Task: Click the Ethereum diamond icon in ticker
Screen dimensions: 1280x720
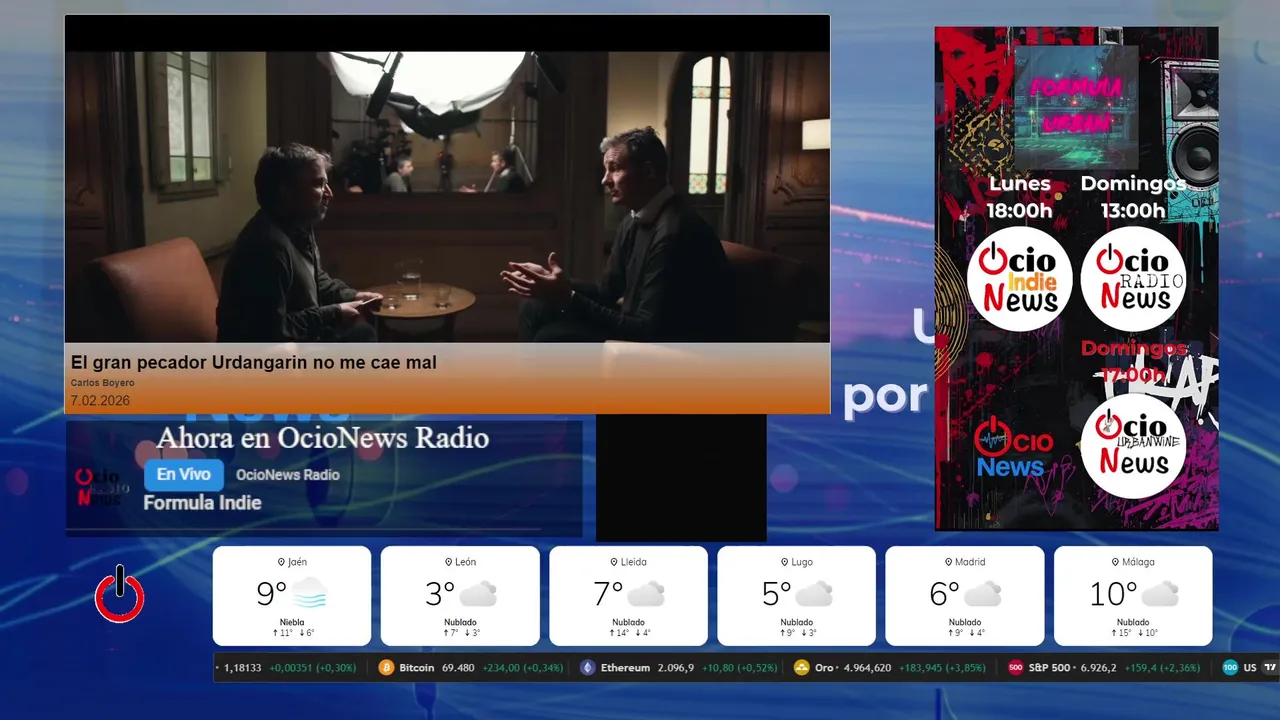Action: [588, 668]
